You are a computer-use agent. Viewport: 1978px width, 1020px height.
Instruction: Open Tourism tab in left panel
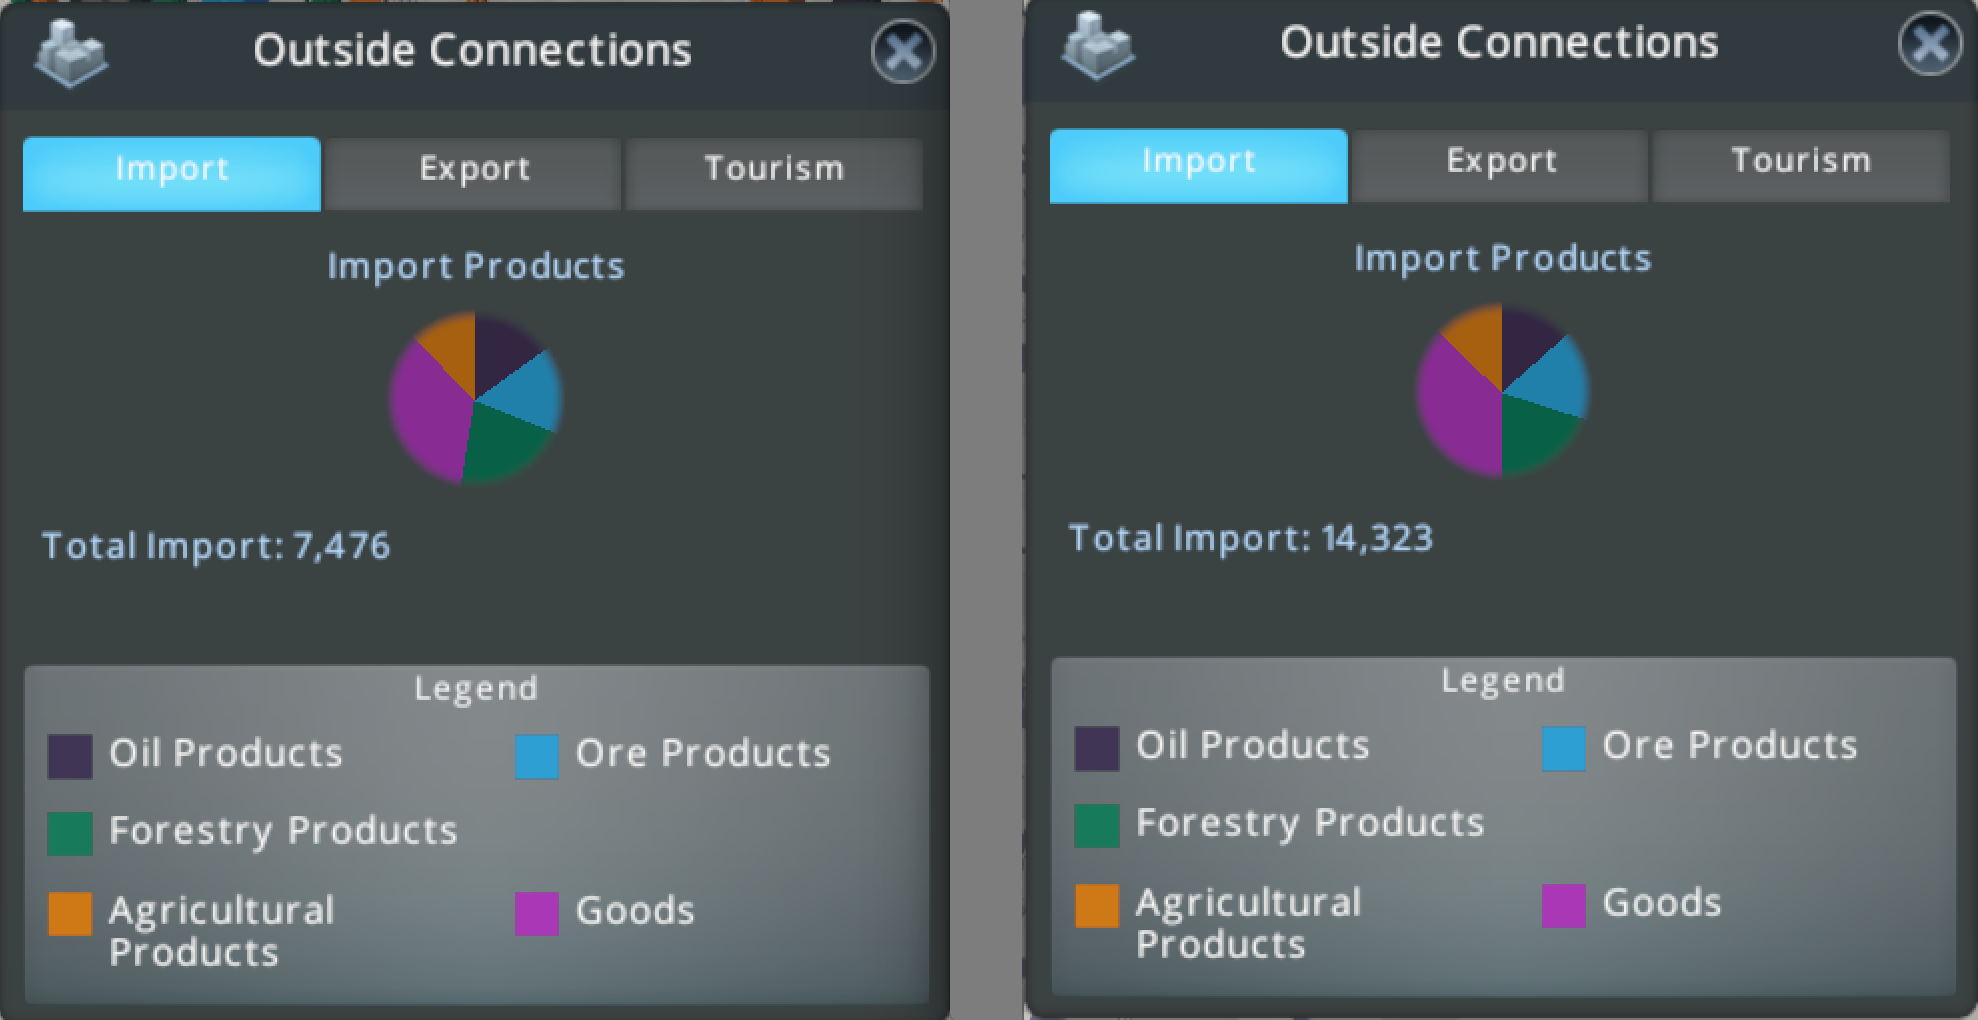pyautogui.click(x=774, y=170)
